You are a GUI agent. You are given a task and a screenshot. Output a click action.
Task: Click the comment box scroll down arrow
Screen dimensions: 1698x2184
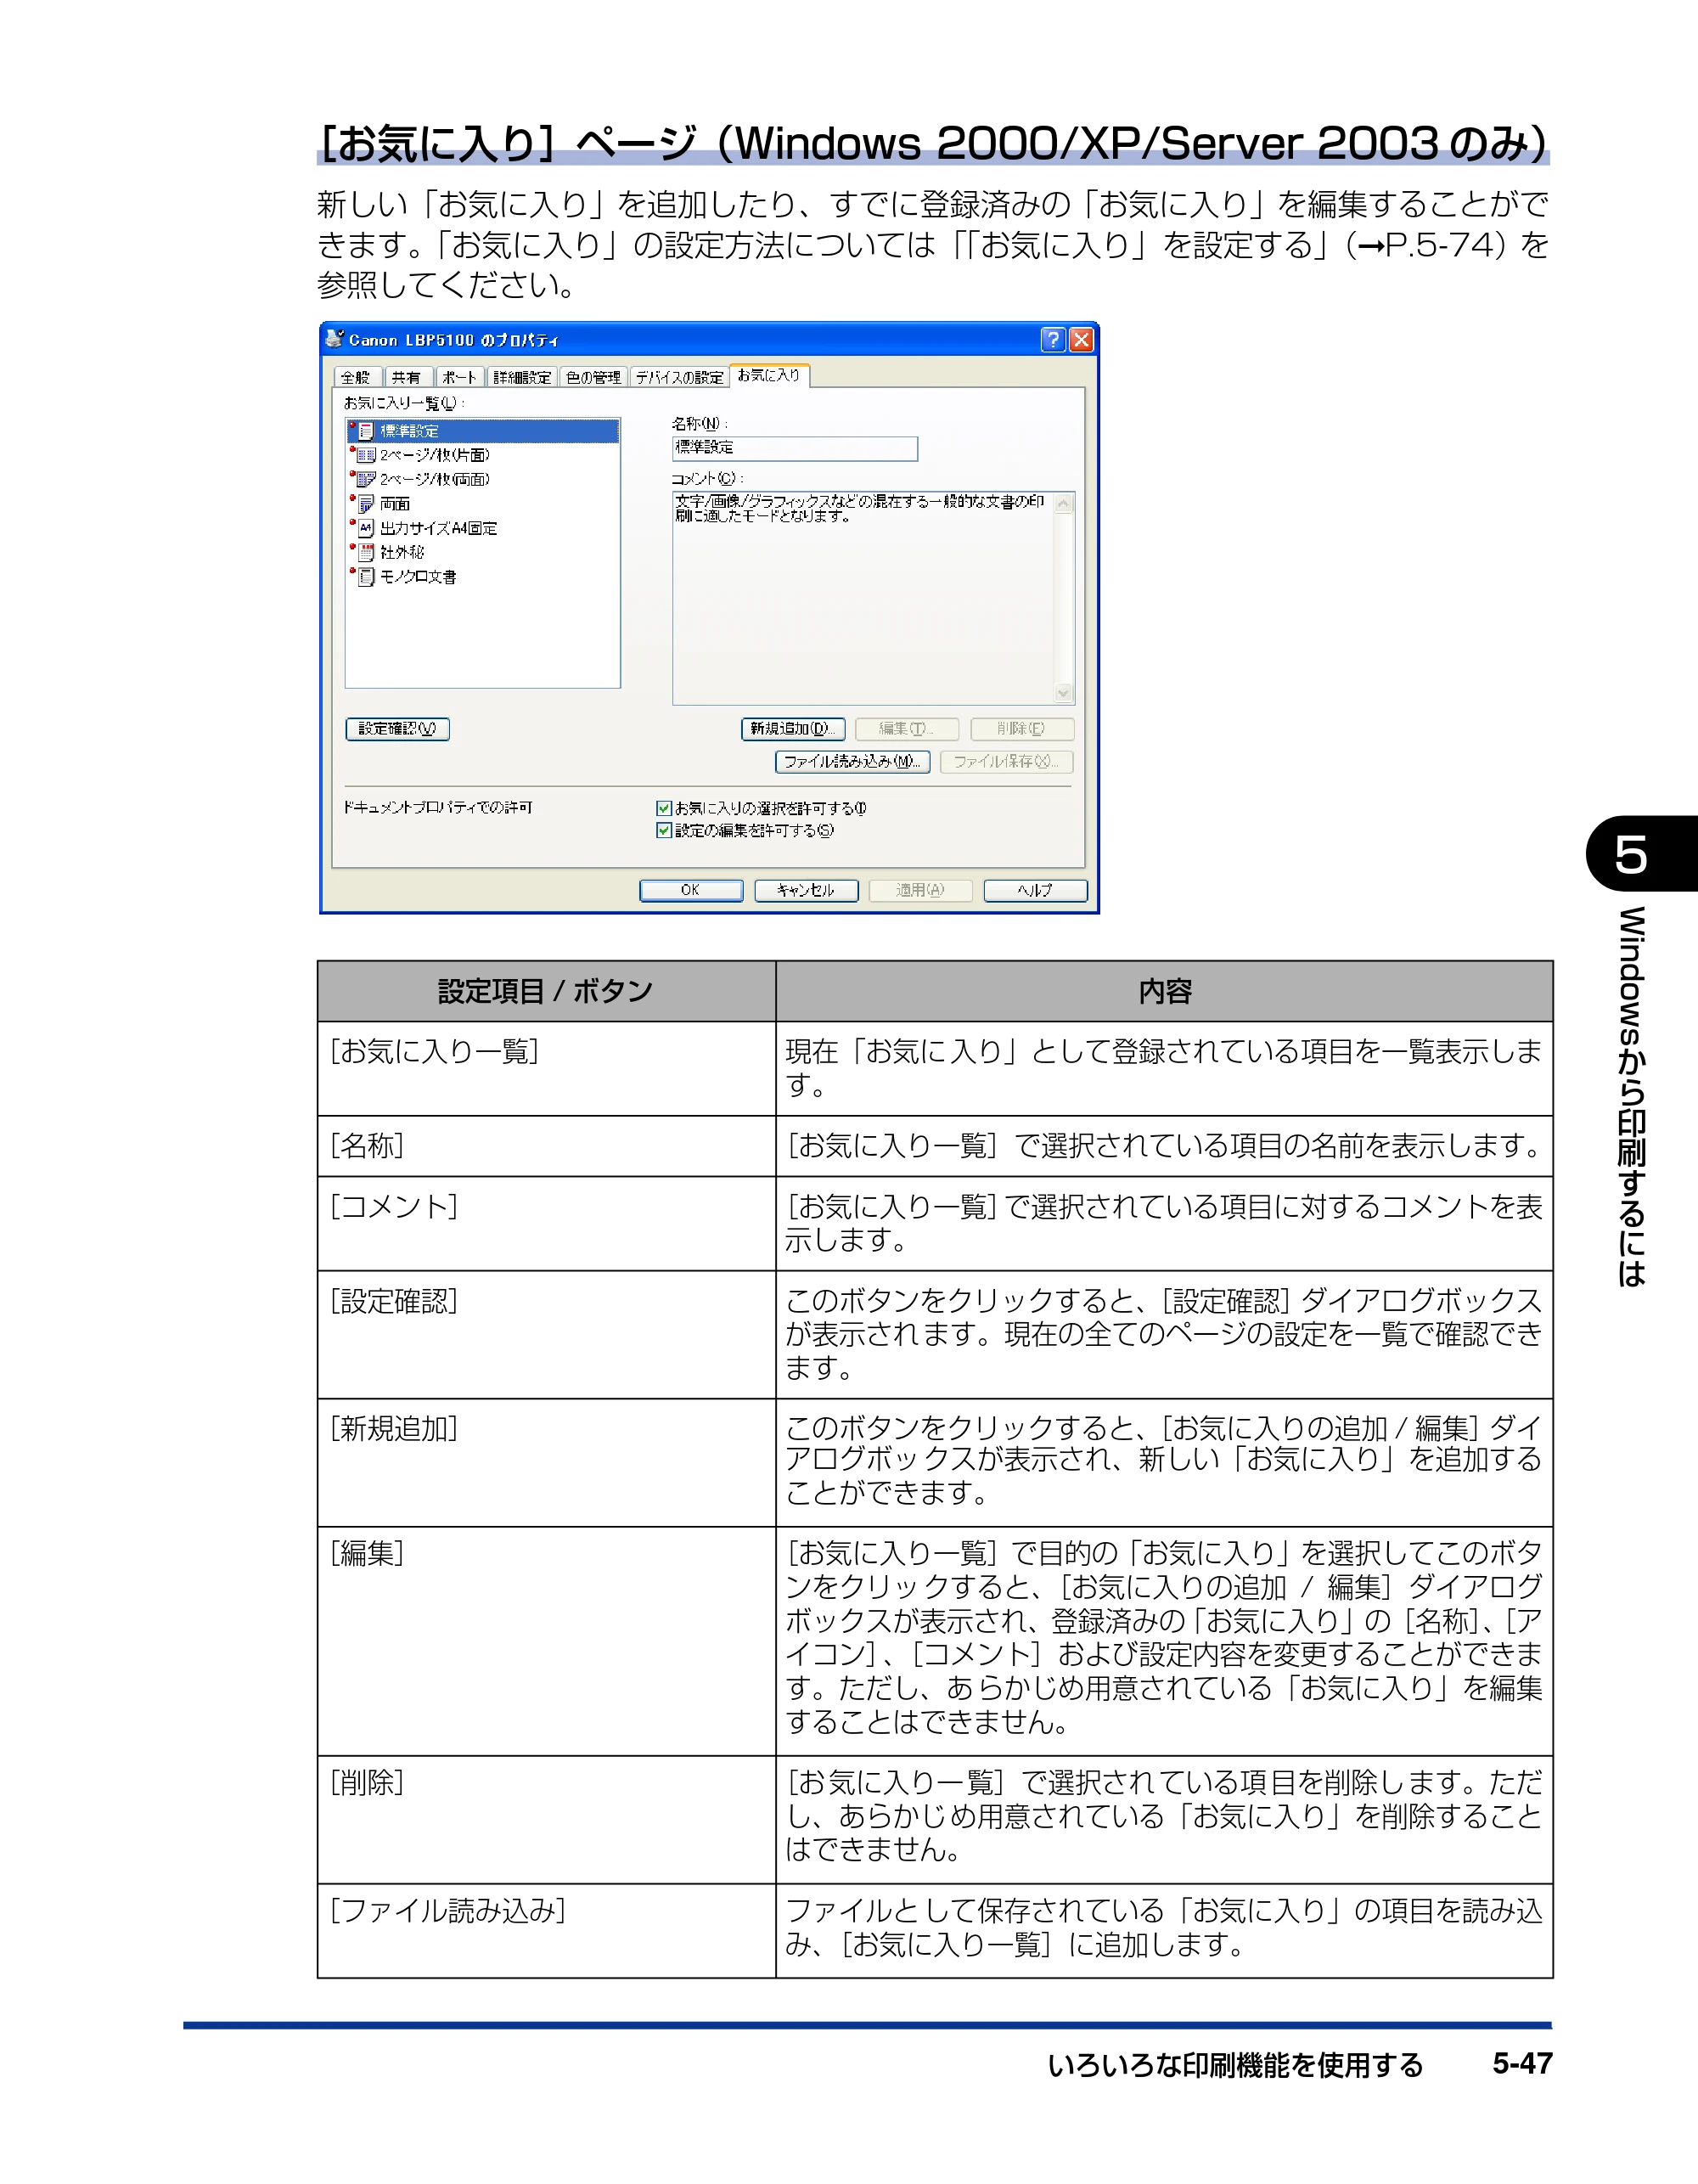1064,693
